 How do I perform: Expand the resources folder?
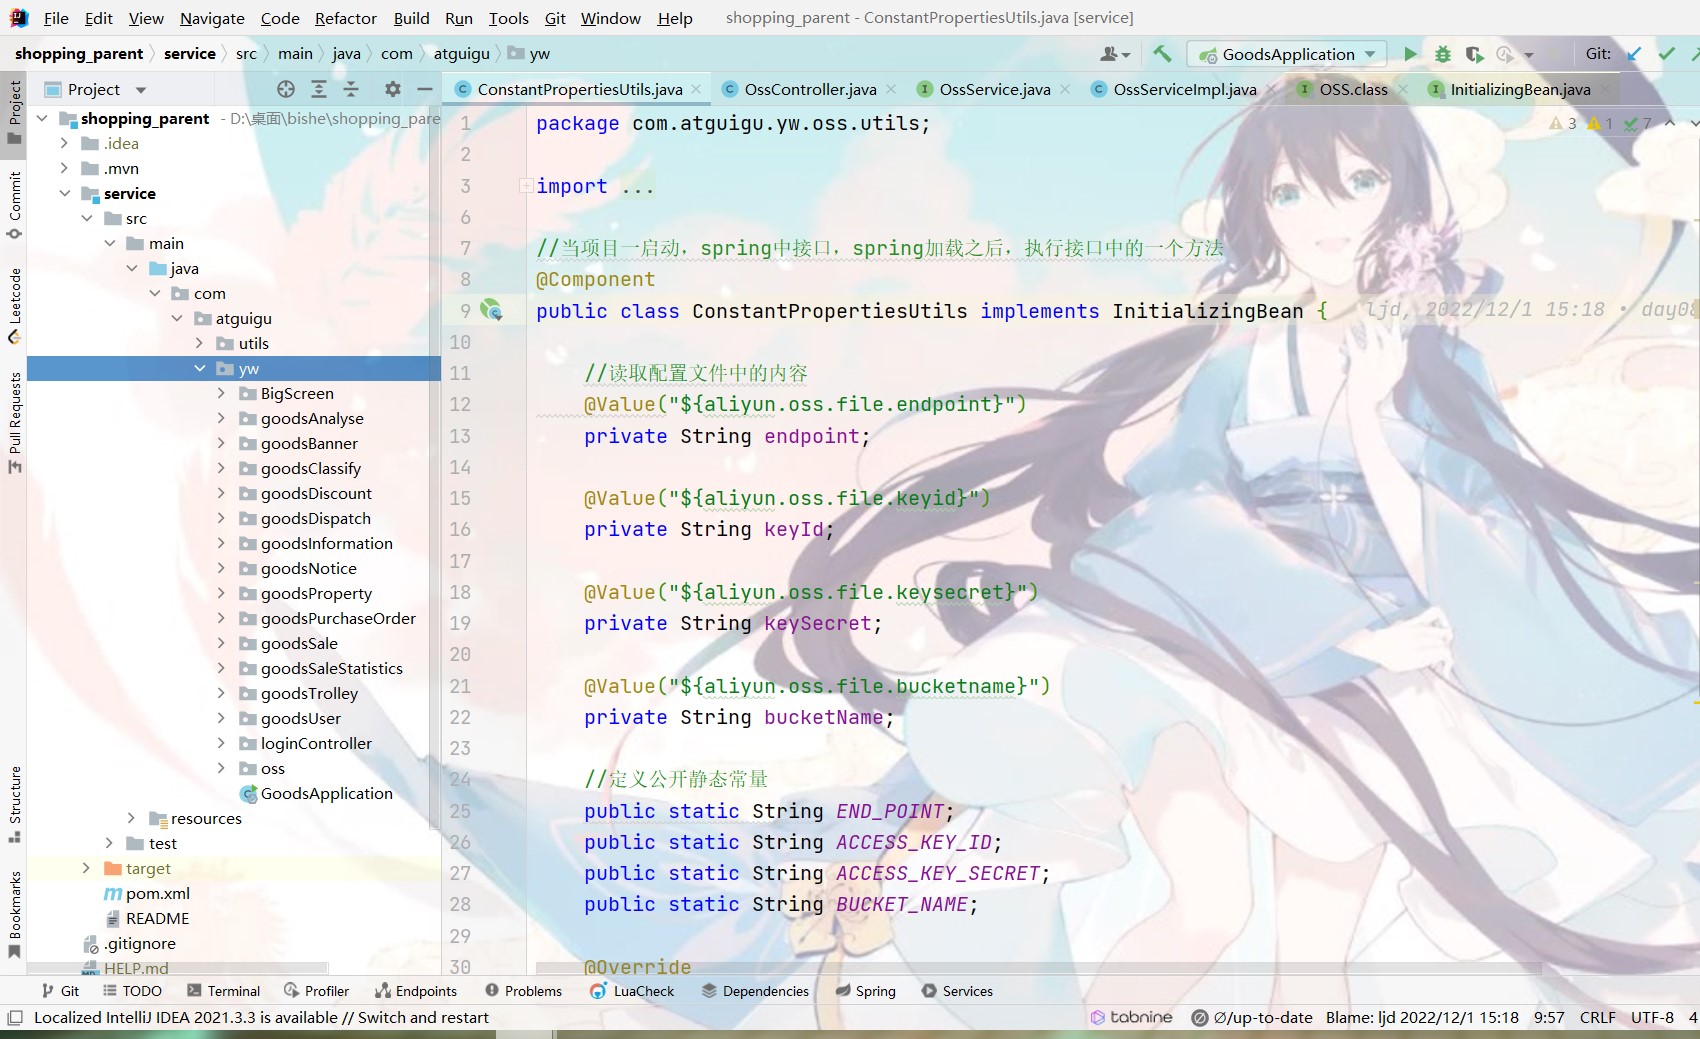[131, 818]
